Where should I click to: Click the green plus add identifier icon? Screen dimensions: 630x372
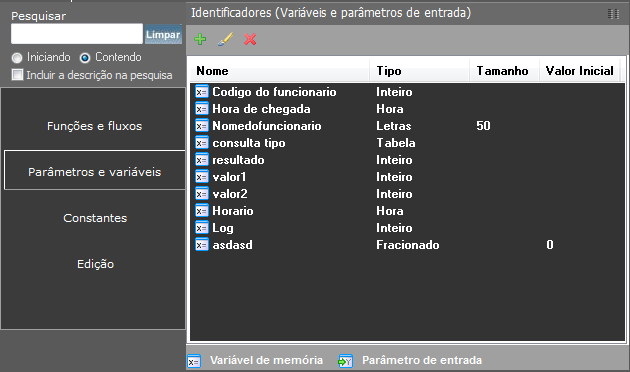(x=200, y=39)
